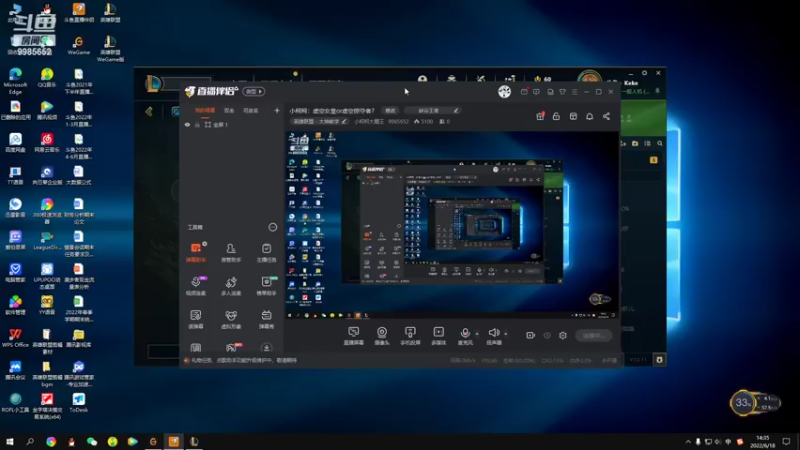
Task: Open the PK tool in toolbox
Action: (232, 347)
